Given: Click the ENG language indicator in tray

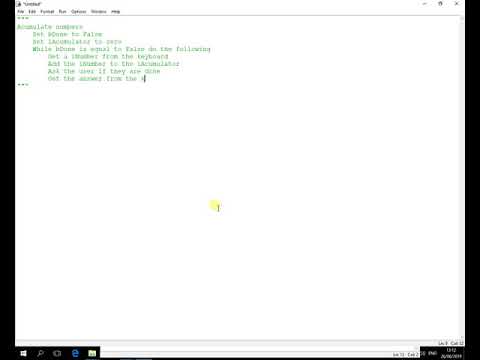Looking at the screenshot, I should coord(433,353).
